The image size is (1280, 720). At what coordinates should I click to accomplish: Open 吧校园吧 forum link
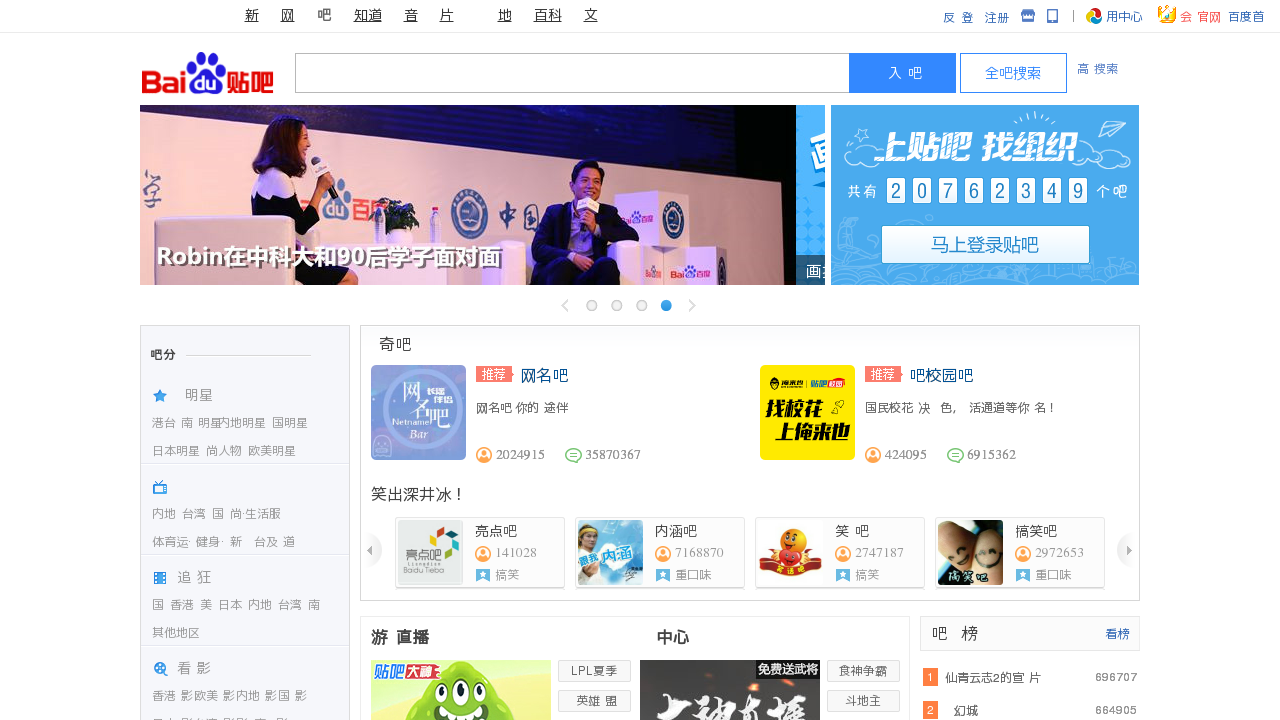(x=941, y=375)
